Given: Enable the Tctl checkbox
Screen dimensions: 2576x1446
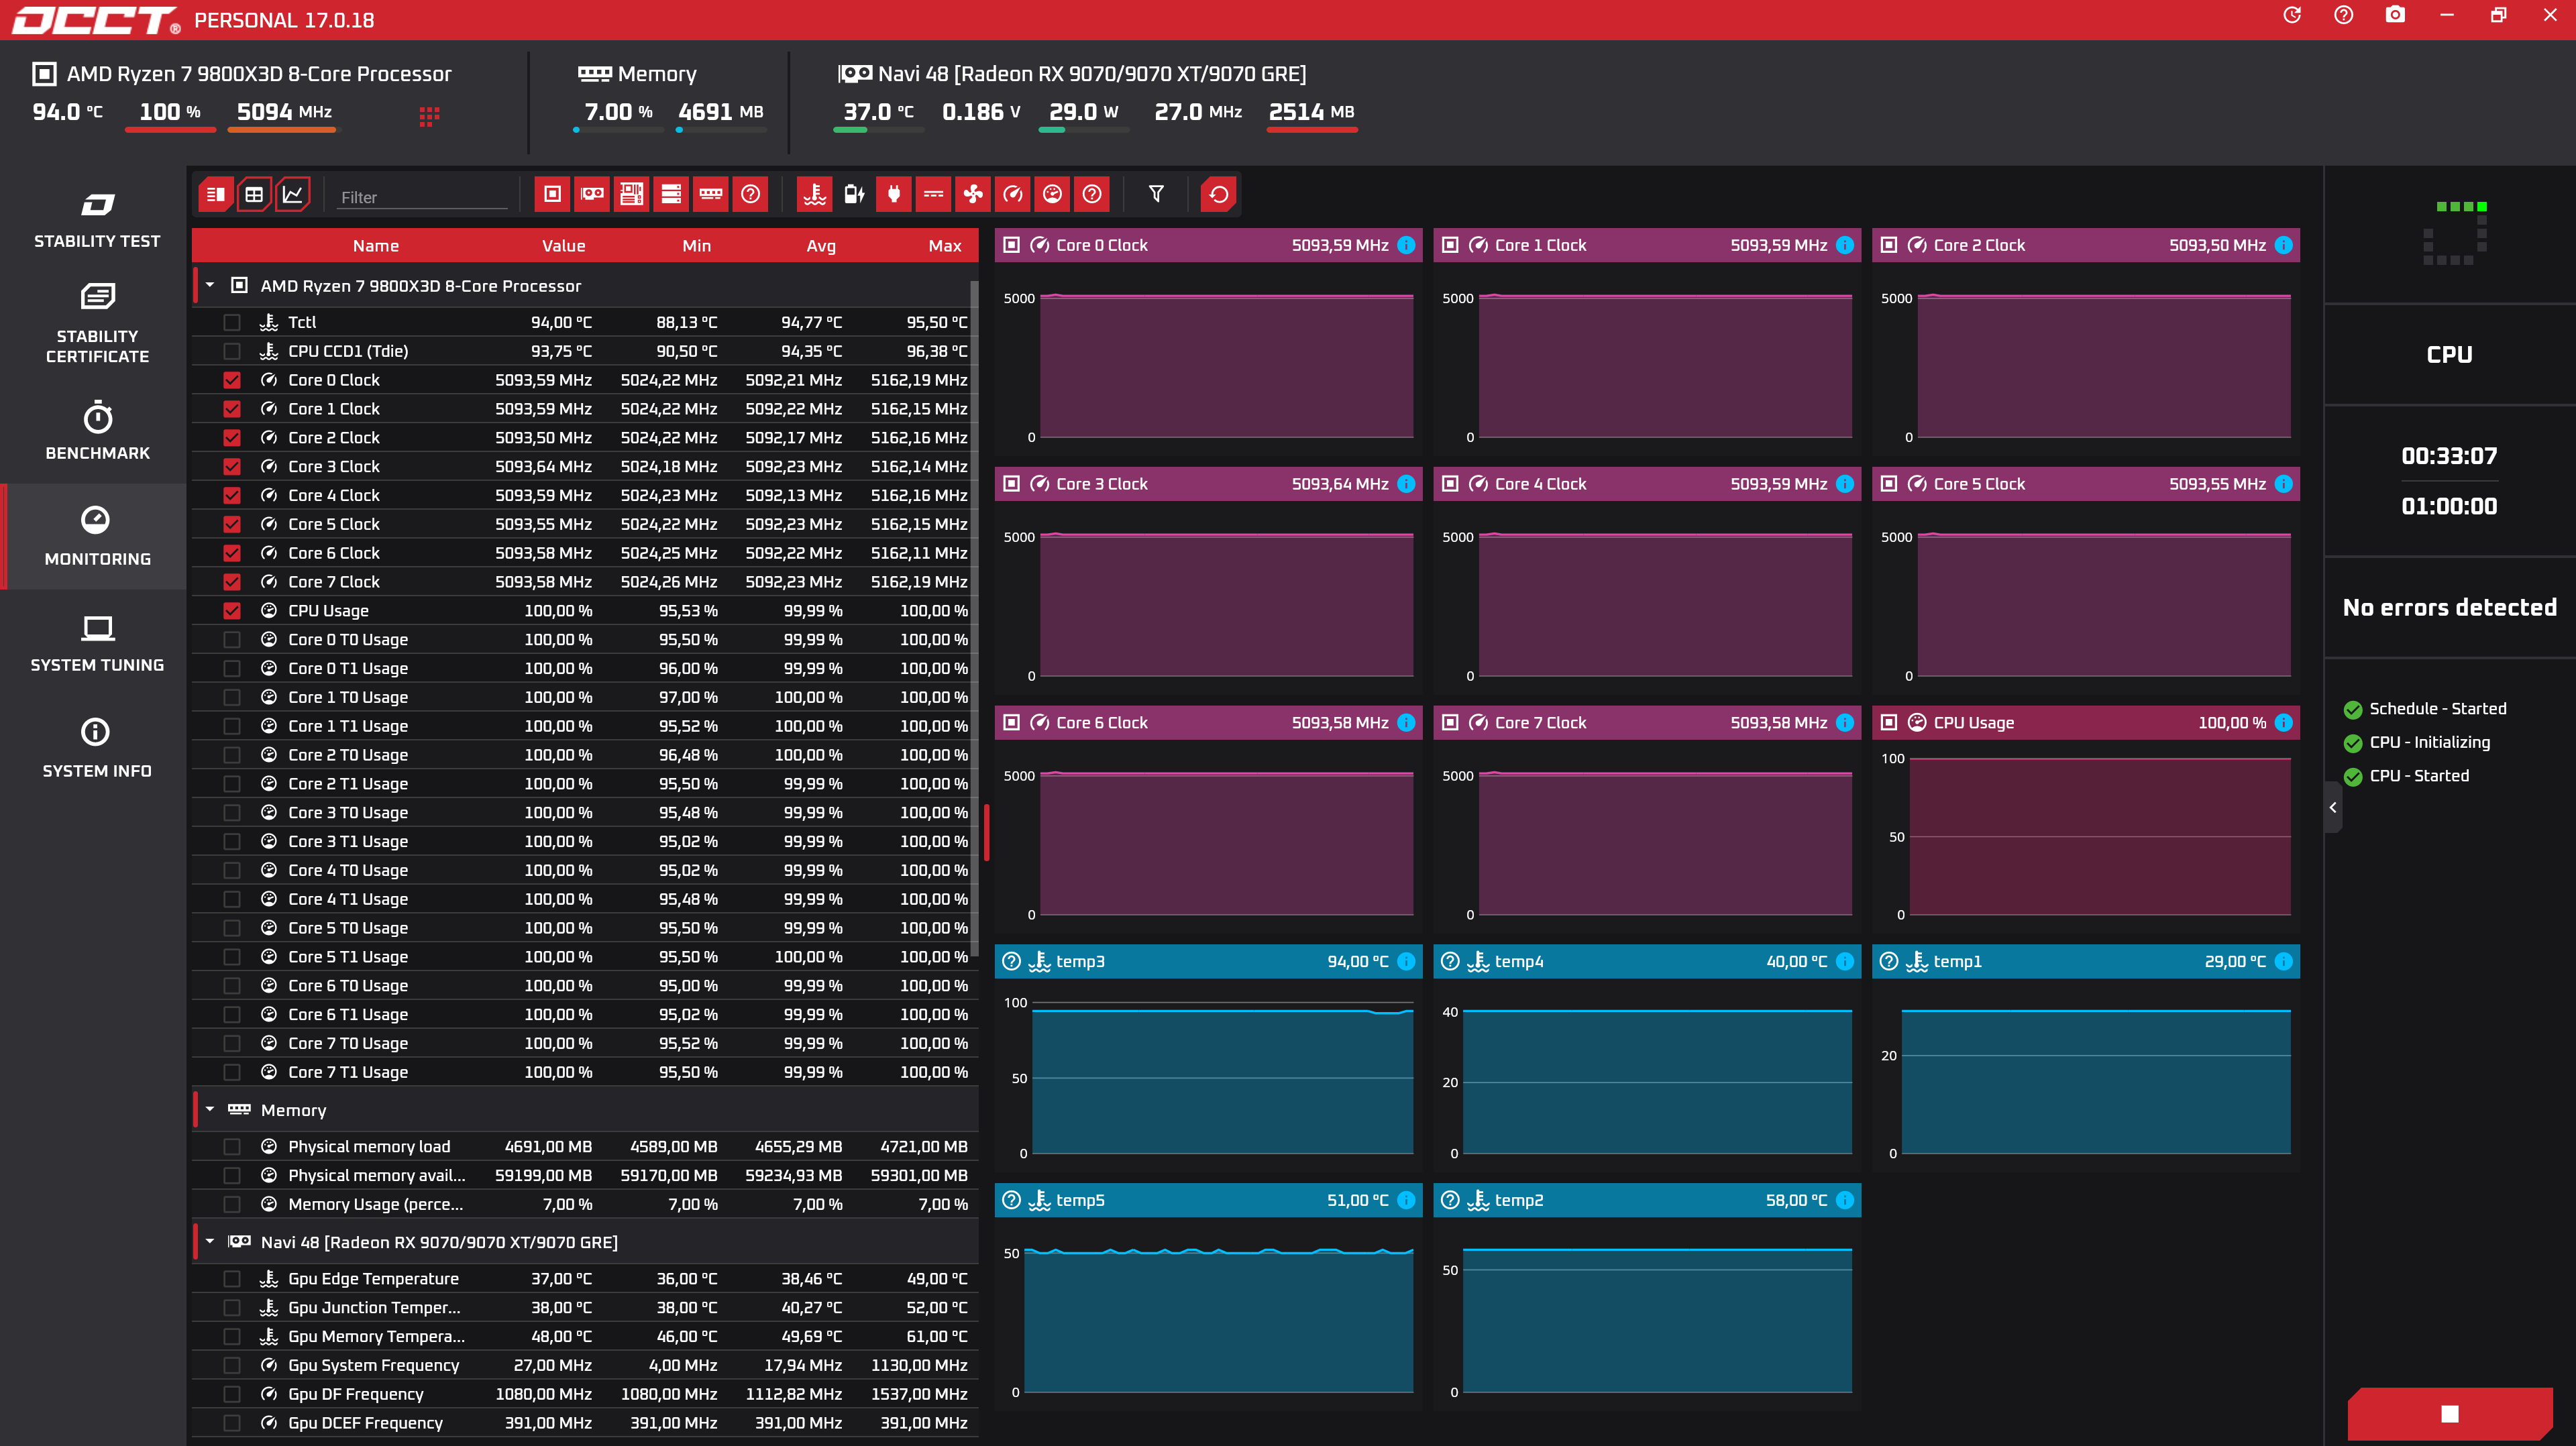Looking at the screenshot, I should tap(232, 322).
